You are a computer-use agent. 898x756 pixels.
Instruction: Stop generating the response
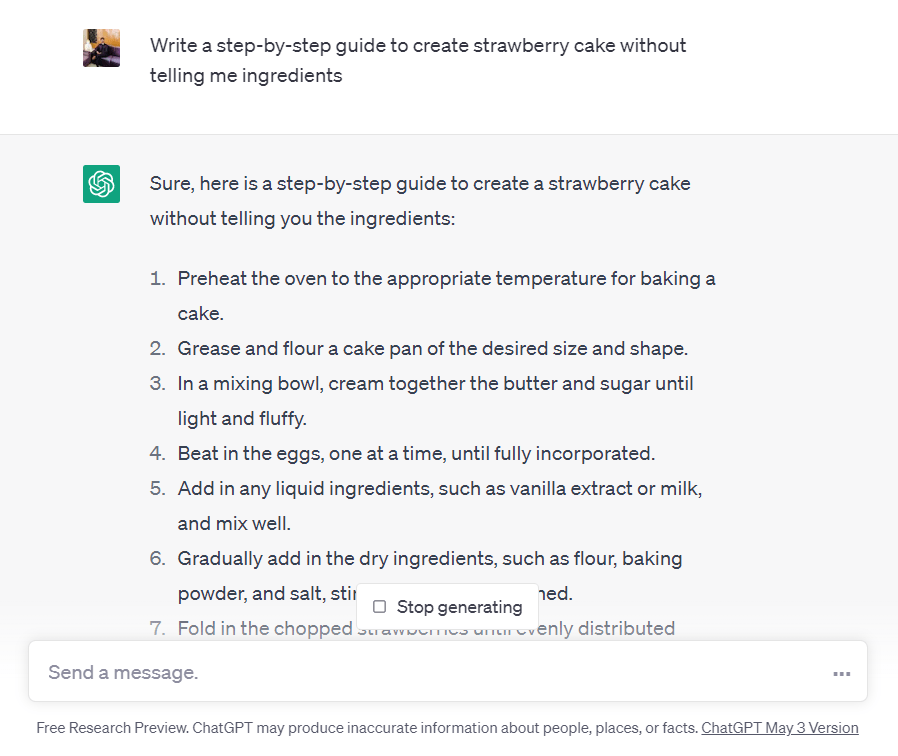click(x=447, y=607)
